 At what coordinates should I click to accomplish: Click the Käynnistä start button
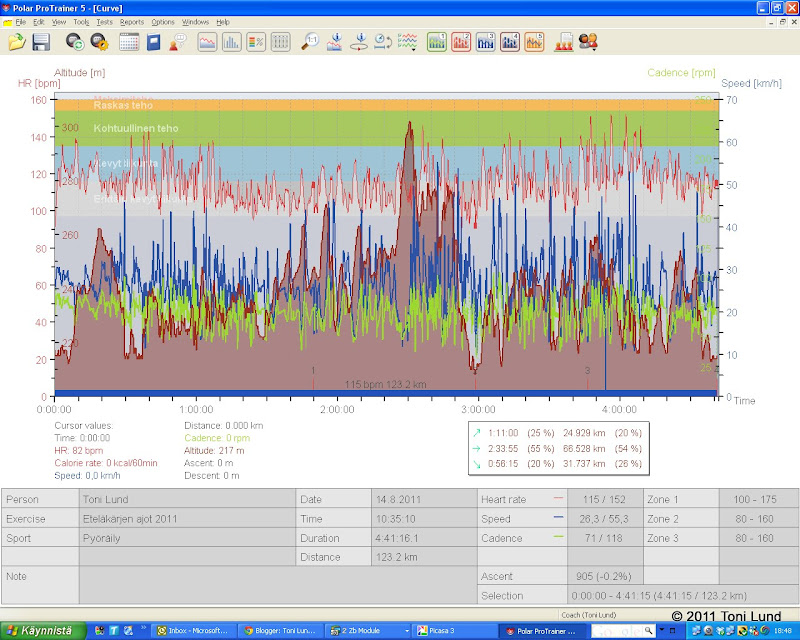click(x=40, y=631)
